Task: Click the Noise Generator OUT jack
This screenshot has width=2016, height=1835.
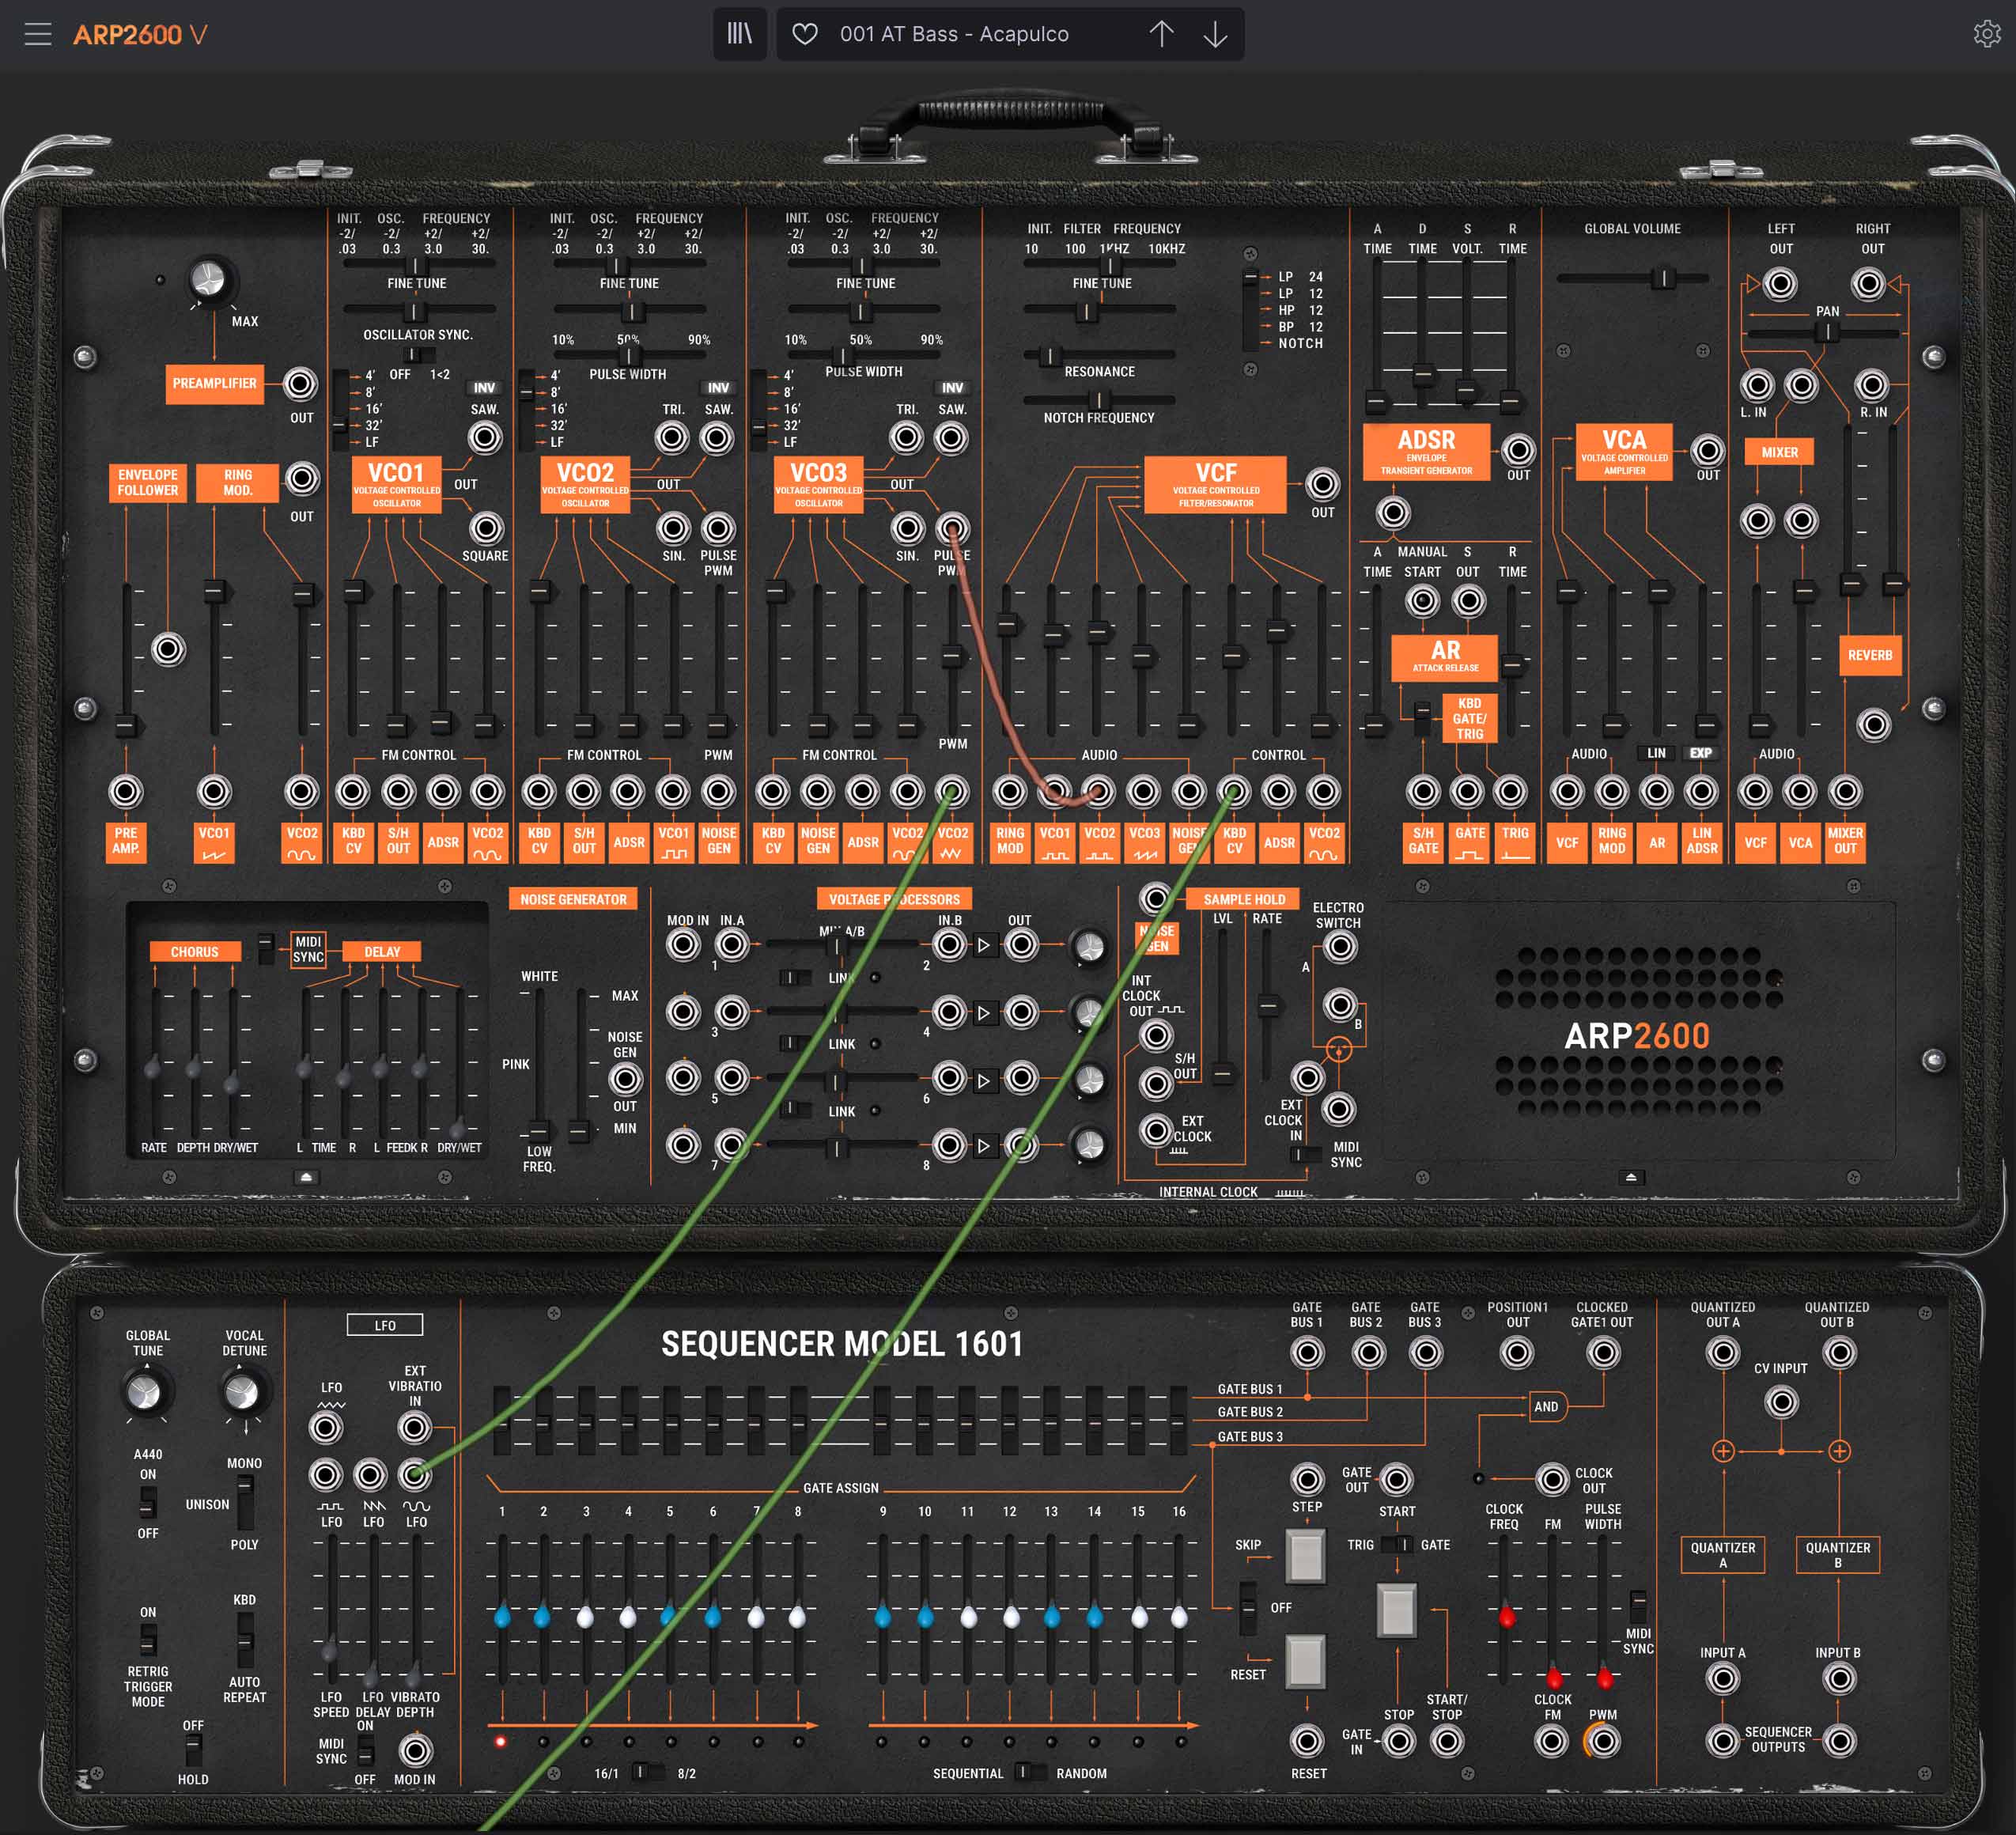Action: tap(625, 1079)
